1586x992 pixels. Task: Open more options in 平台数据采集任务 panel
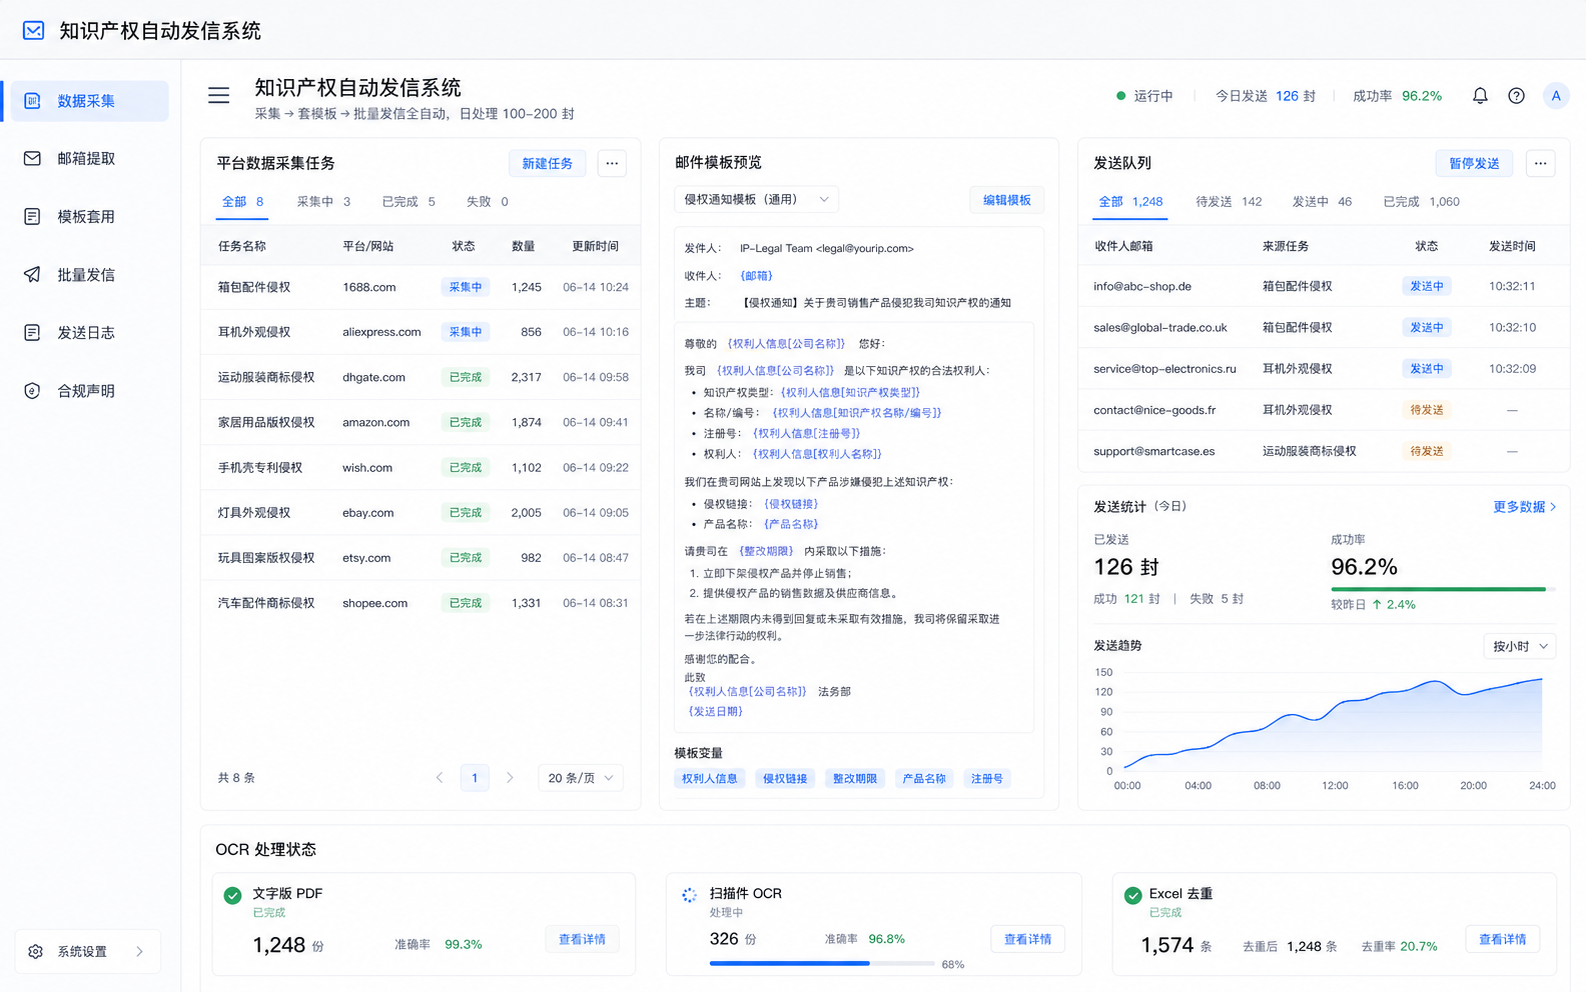point(612,163)
